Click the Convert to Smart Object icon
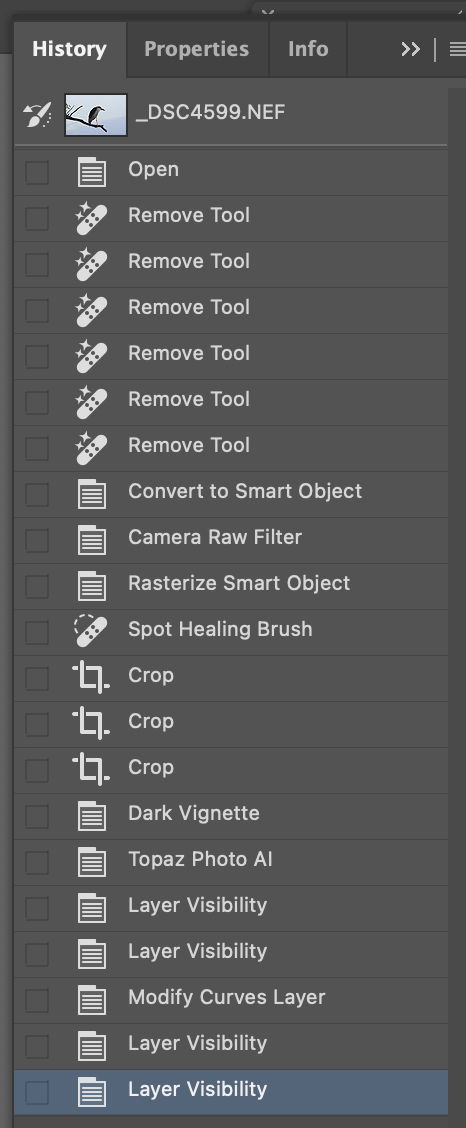 [x=92, y=494]
